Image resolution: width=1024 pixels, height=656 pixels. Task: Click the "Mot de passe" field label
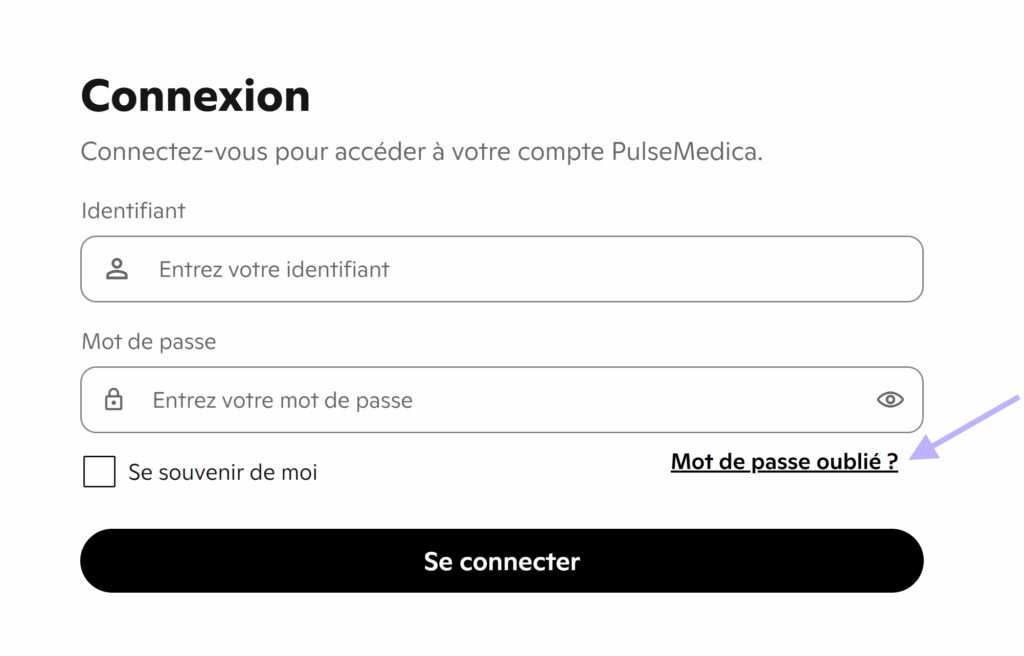149,342
